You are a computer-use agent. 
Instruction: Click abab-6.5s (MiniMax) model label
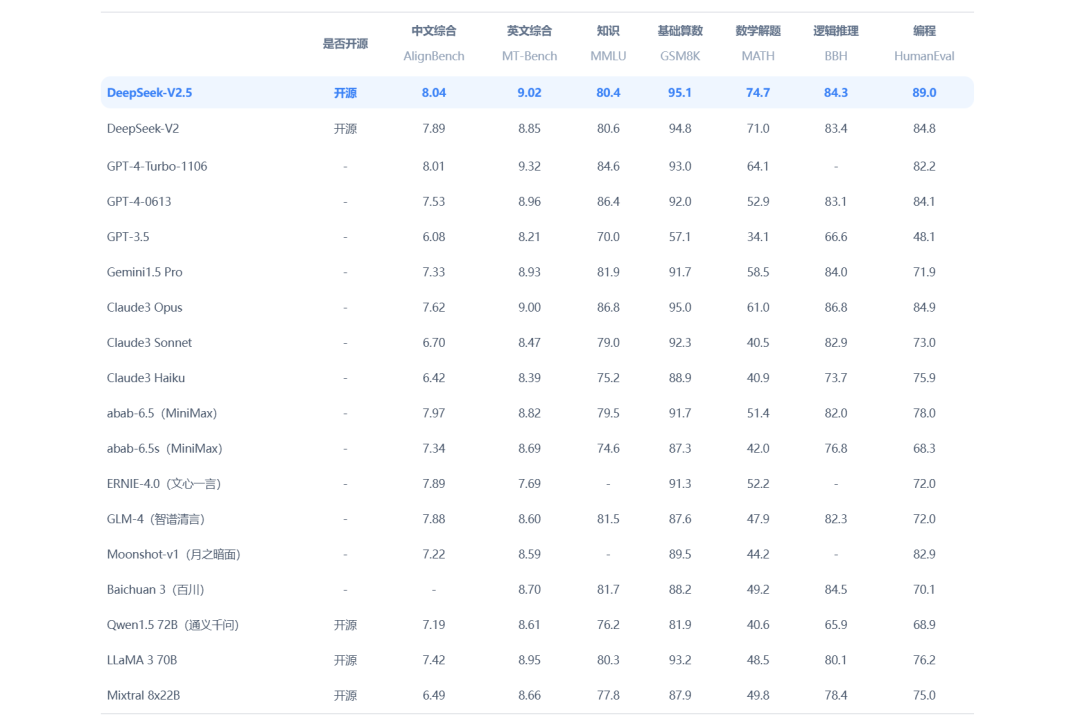(165, 448)
